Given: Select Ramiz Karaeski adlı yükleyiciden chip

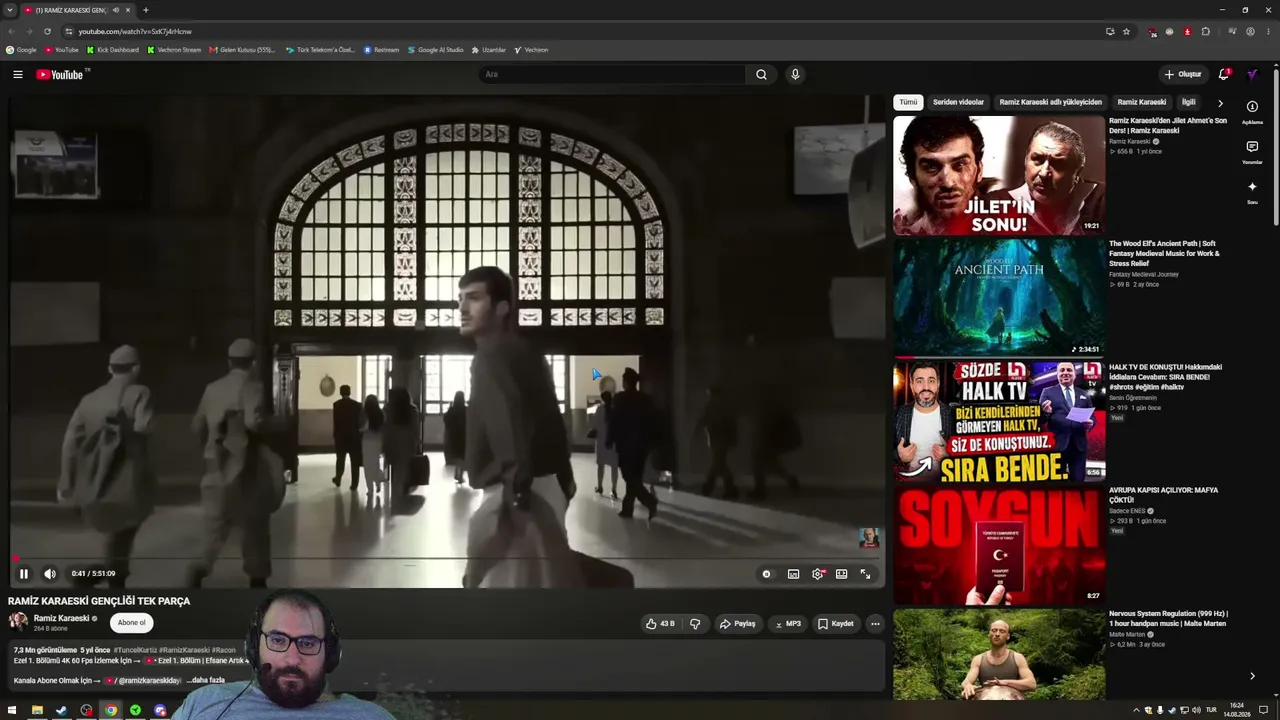Looking at the screenshot, I should coord(1050,102).
